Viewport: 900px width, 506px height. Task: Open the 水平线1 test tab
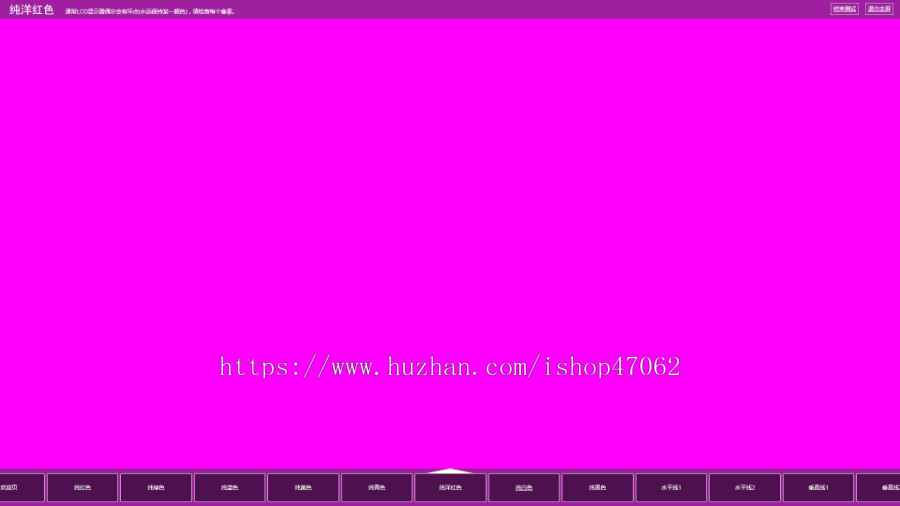(x=671, y=488)
